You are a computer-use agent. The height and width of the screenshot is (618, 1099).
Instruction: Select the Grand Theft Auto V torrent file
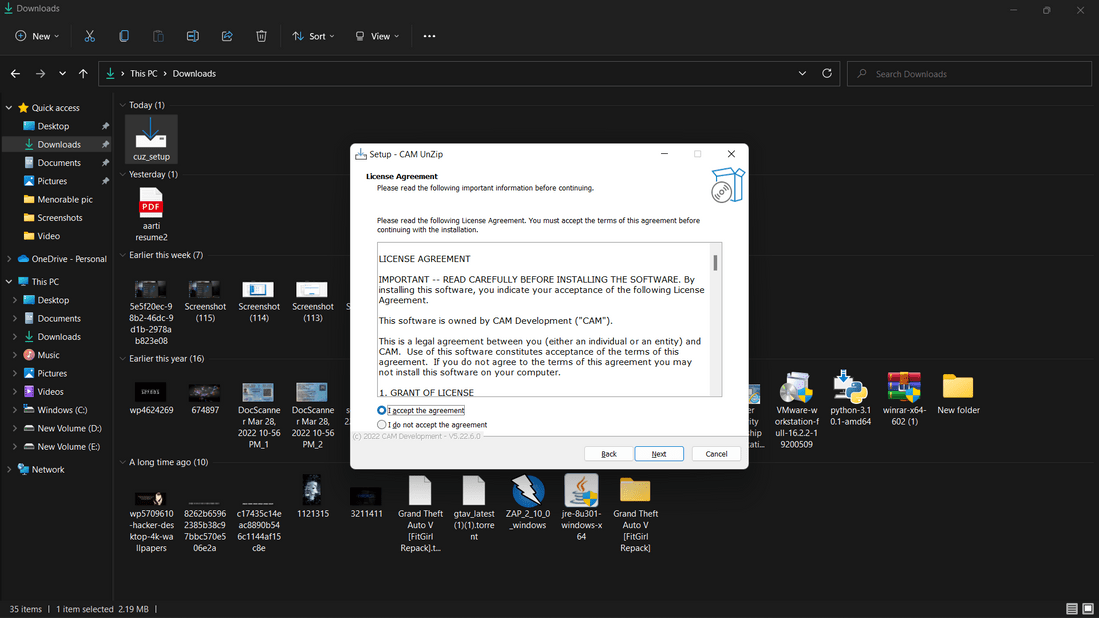(420, 514)
